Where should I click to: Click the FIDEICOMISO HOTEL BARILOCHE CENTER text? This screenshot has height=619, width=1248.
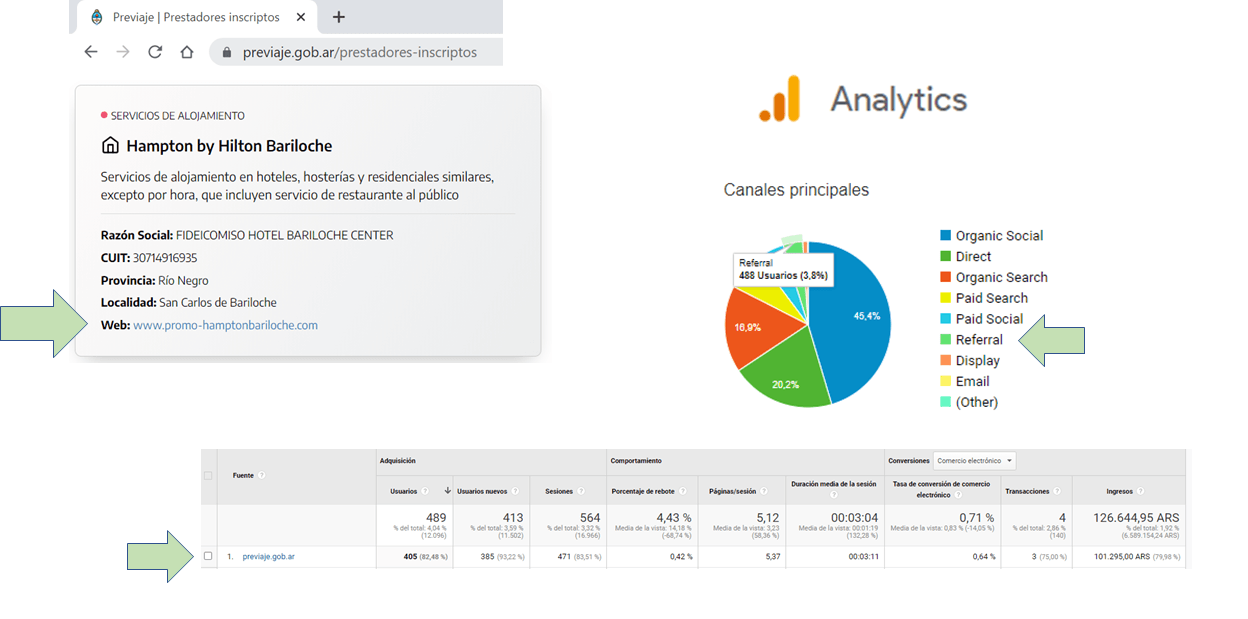point(284,236)
